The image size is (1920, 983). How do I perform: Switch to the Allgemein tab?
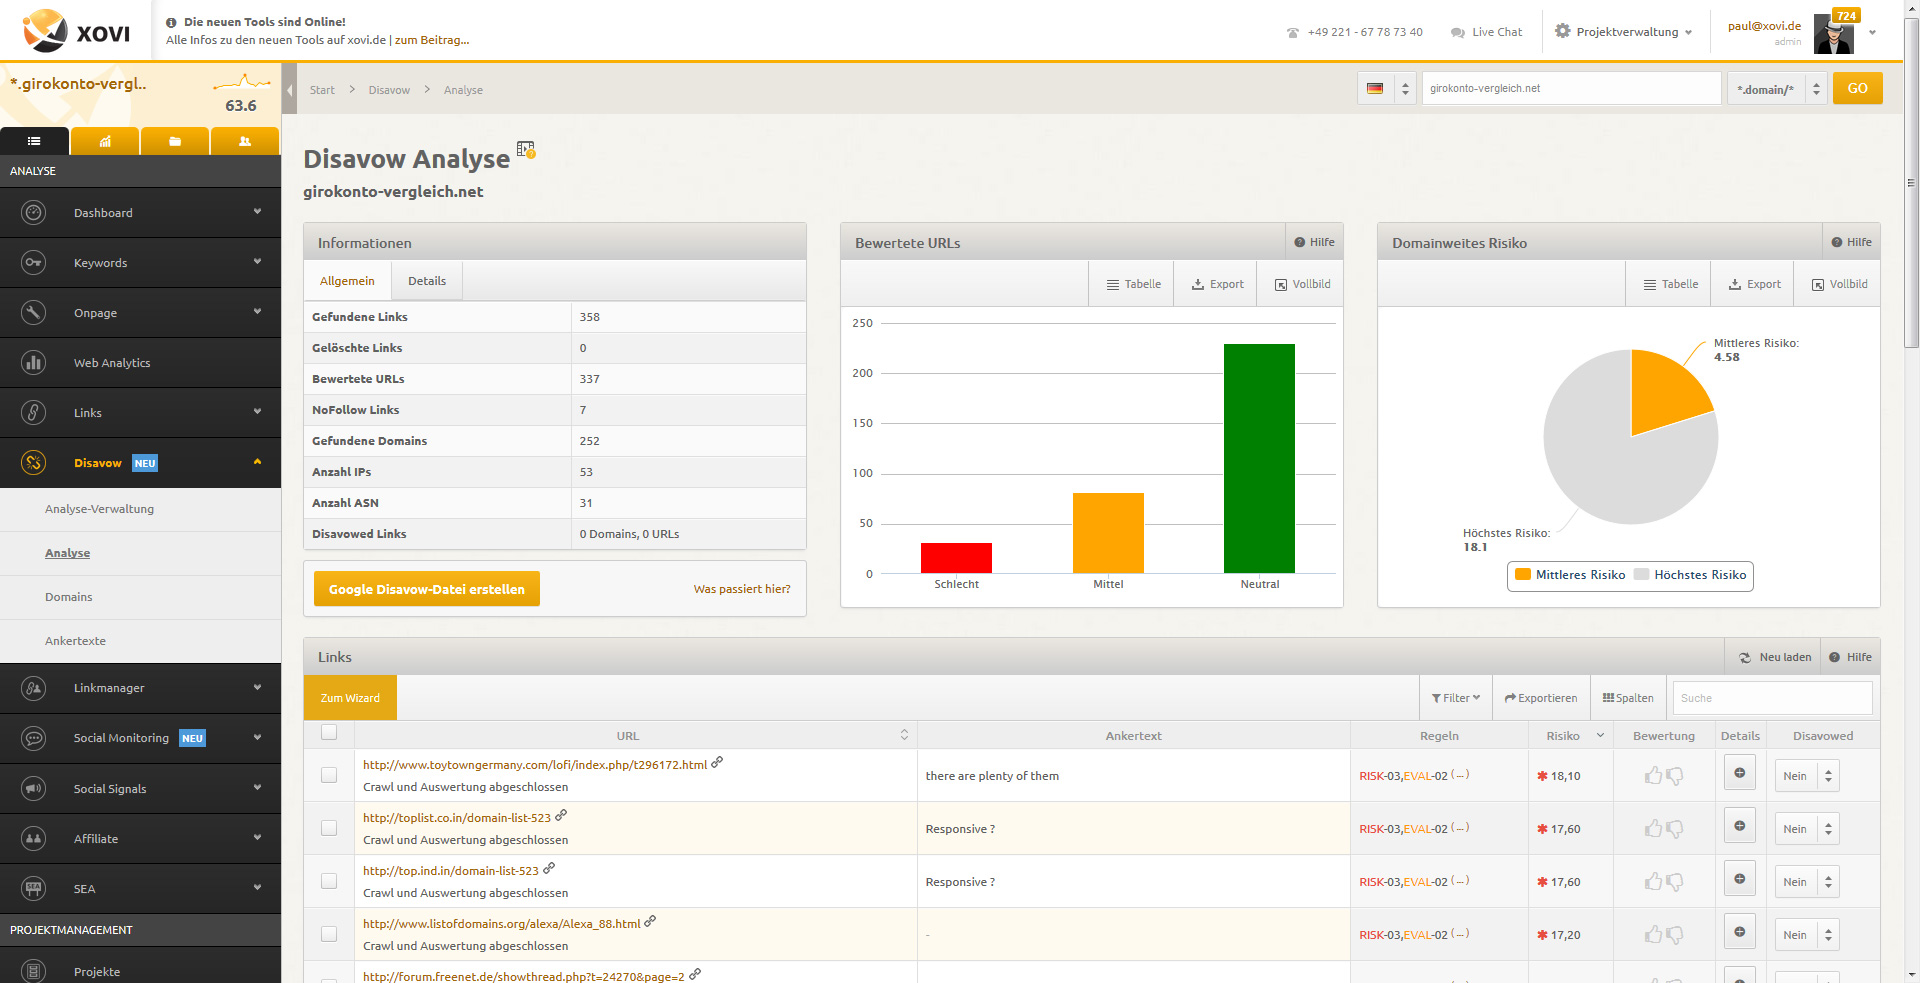point(347,281)
